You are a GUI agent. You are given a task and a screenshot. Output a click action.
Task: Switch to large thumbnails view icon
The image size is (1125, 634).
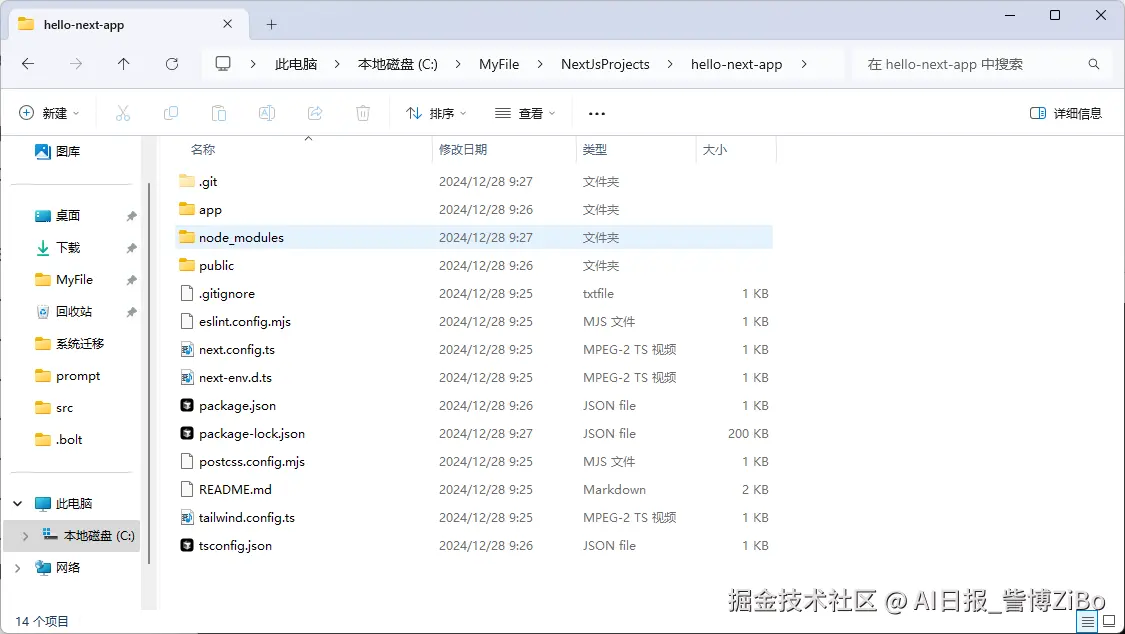tap(1109, 621)
